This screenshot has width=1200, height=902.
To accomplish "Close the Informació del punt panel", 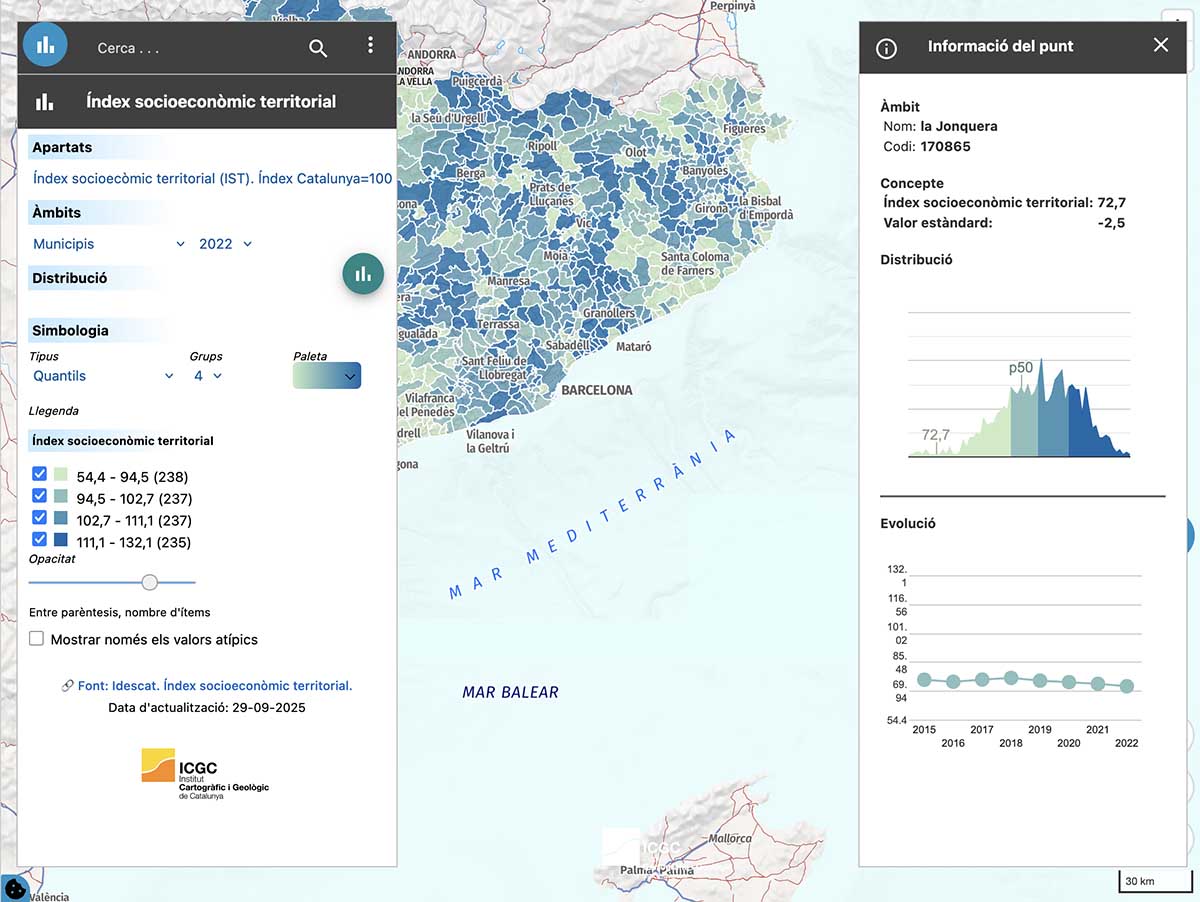I will click(x=1160, y=45).
